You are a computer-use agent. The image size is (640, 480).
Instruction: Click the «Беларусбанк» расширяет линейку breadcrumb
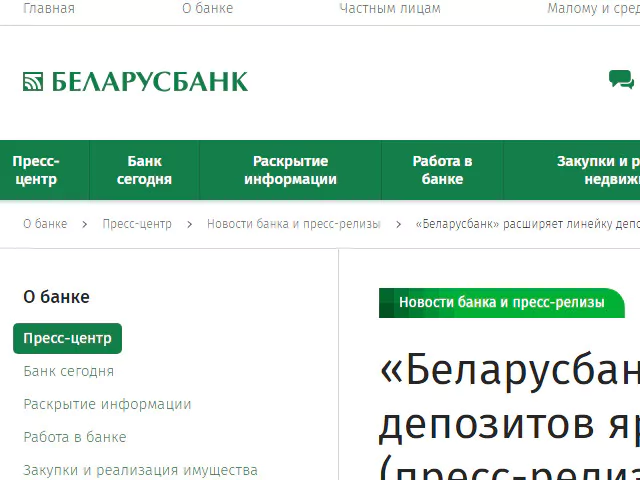[x=527, y=224]
